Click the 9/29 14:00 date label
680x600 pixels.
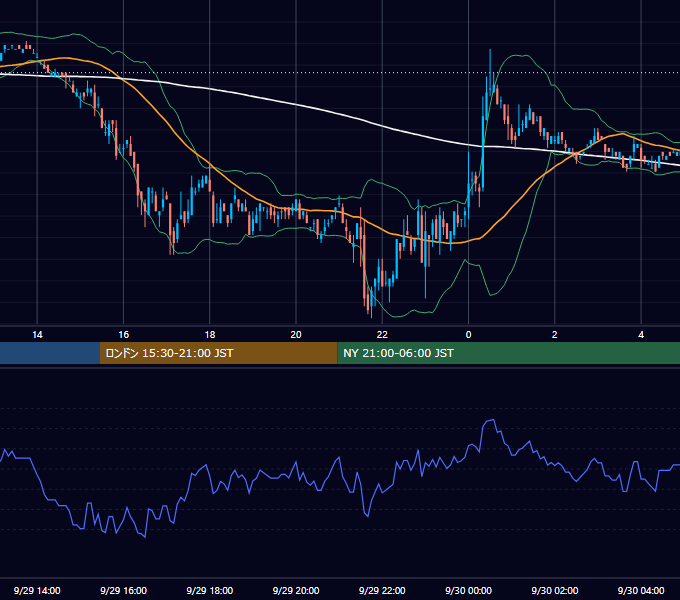click(37, 590)
